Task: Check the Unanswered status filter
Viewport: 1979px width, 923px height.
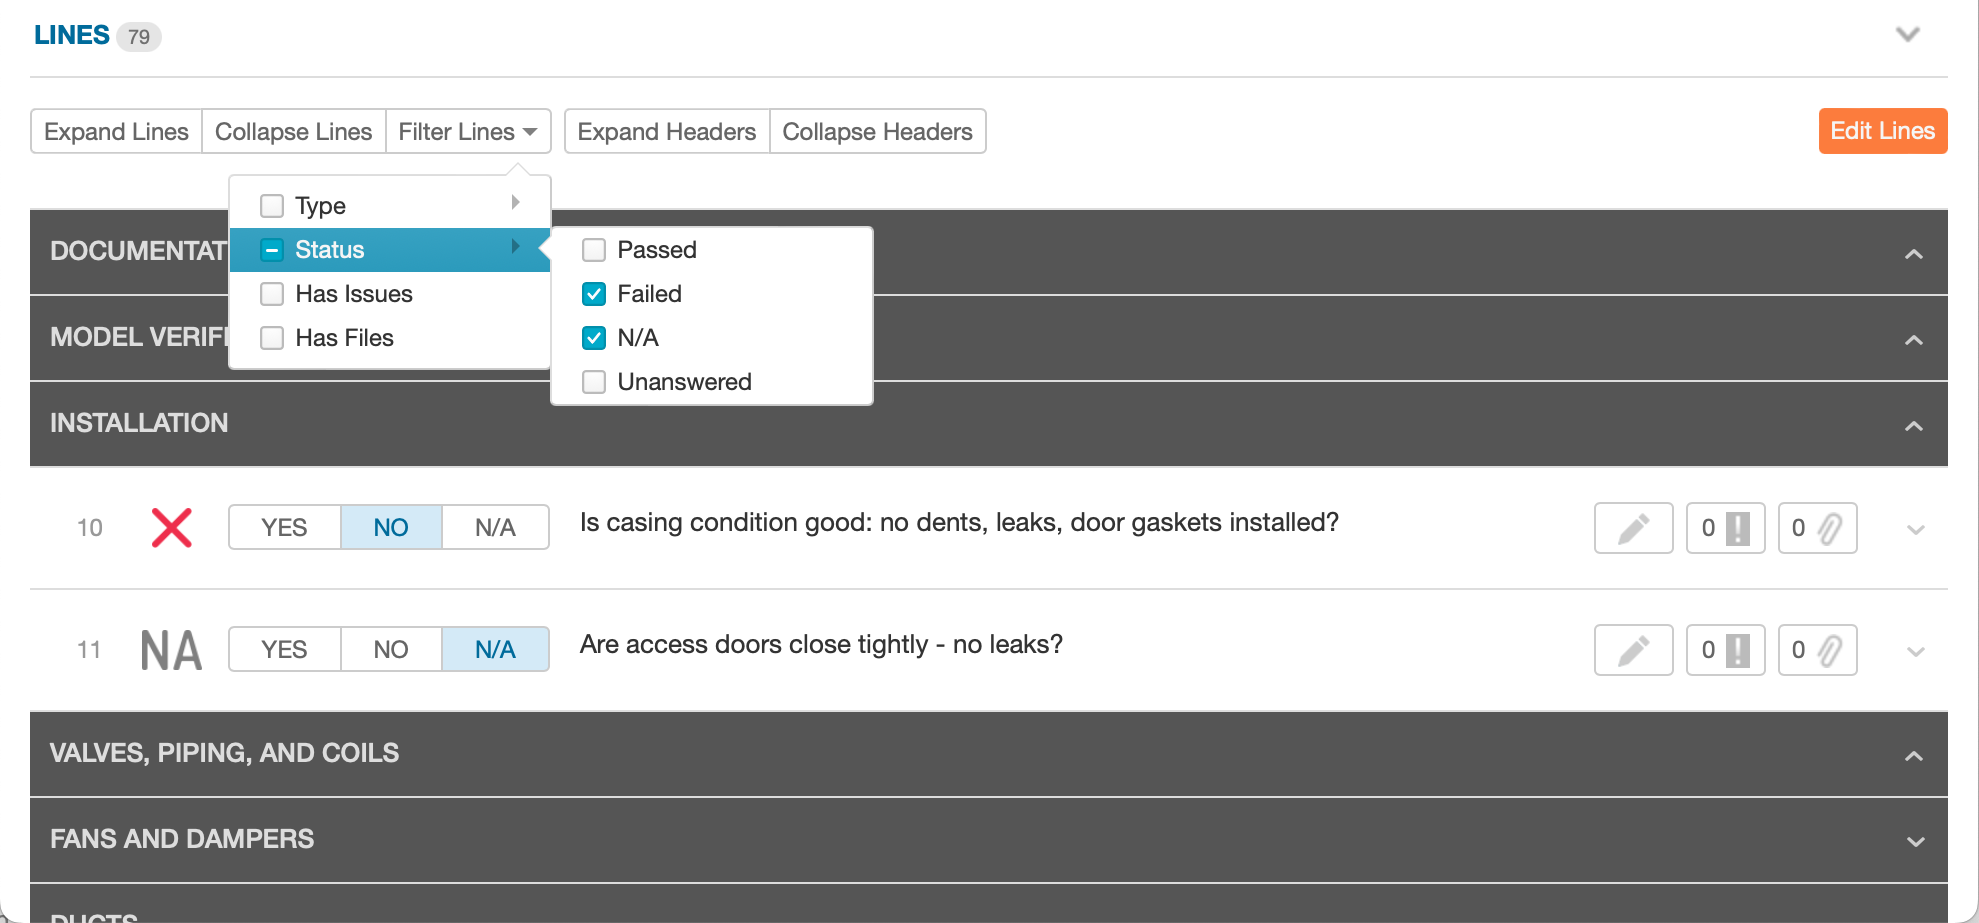Action: click(x=594, y=382)
